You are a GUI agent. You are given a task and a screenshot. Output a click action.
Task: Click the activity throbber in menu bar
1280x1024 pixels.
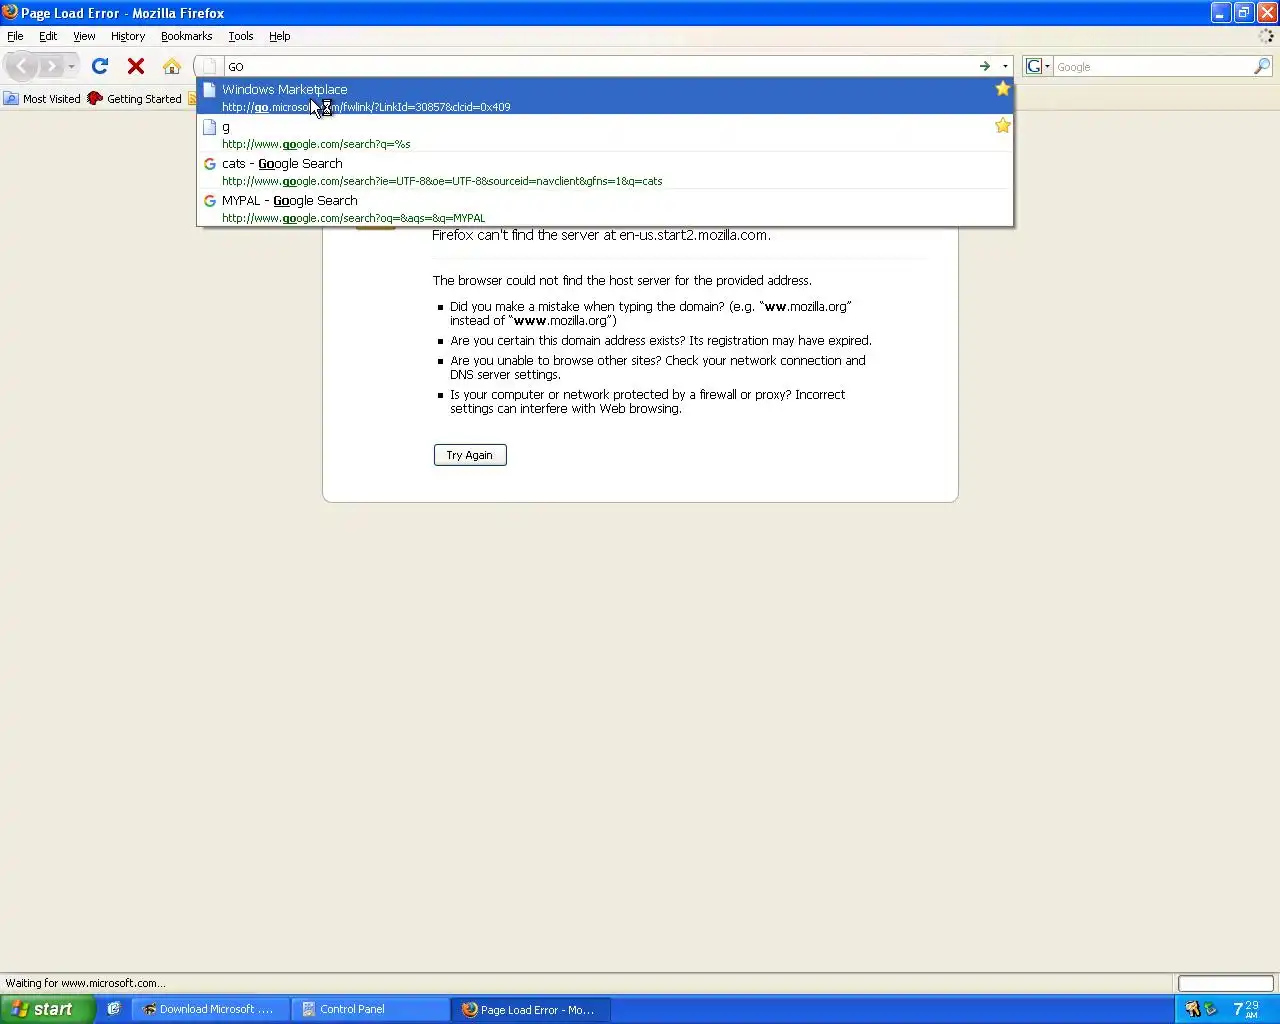click(x=1266, y=36)
